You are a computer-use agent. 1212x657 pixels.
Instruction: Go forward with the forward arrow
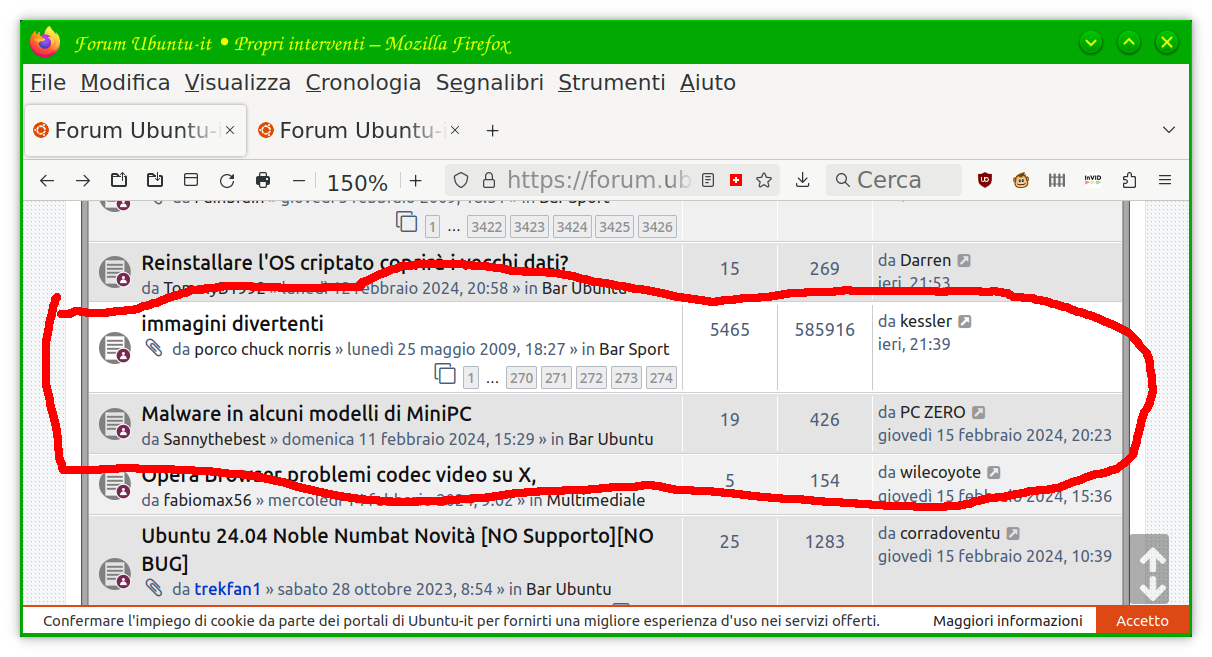83,181
